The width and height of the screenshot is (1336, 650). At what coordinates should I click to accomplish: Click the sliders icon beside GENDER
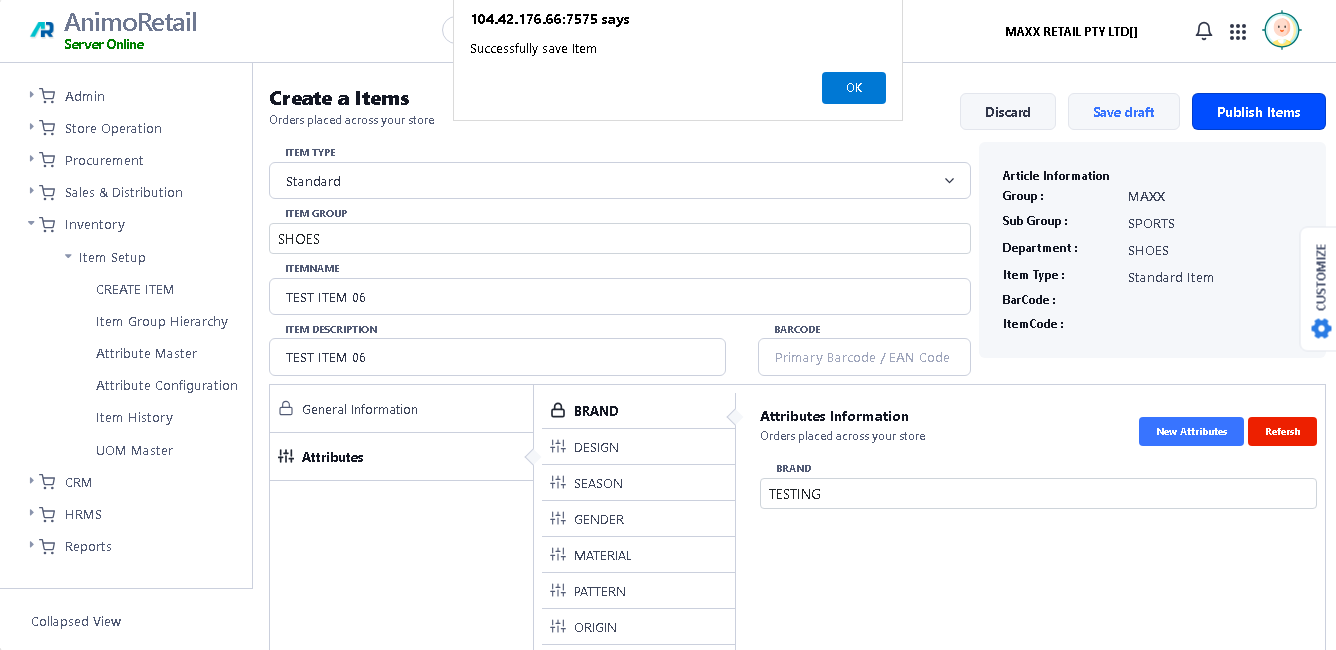pyautogui.click(x=558, y=519)
